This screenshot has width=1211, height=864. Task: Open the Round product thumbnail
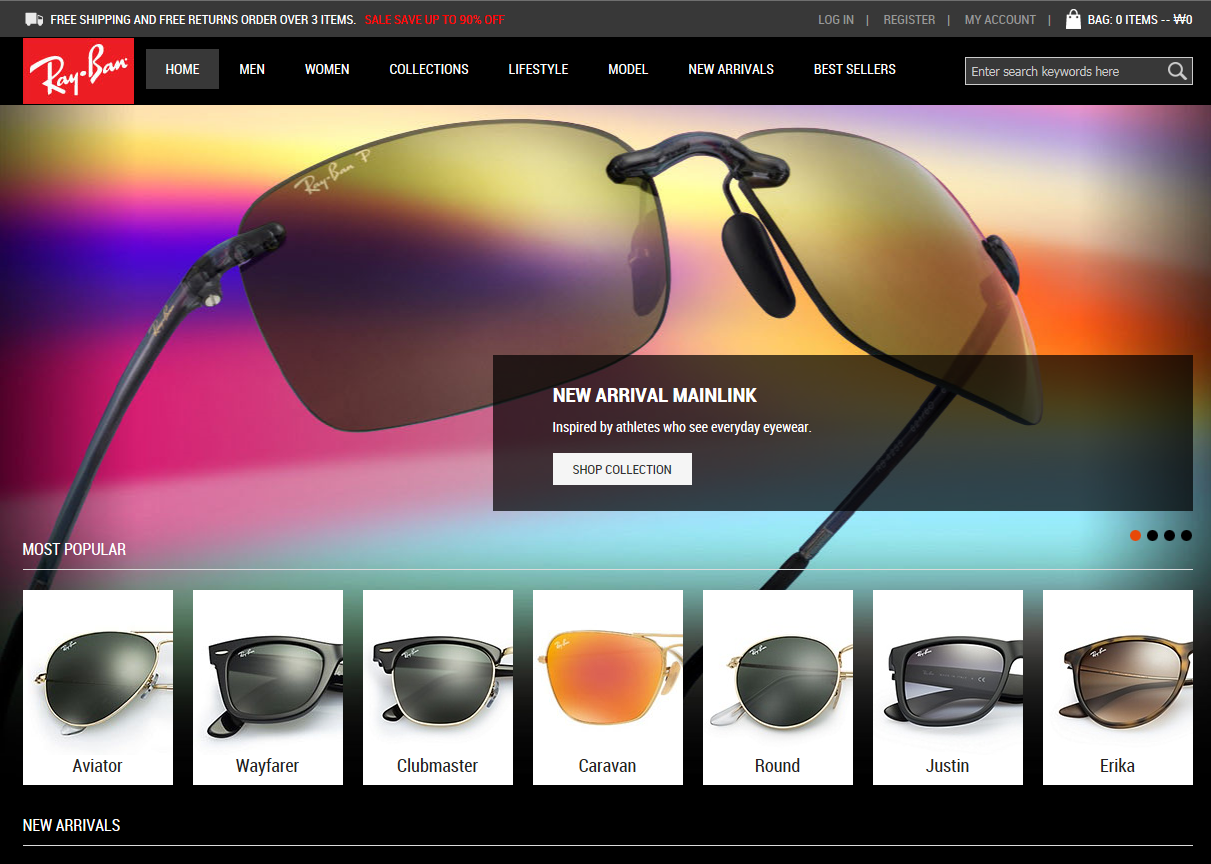[778, 687]
